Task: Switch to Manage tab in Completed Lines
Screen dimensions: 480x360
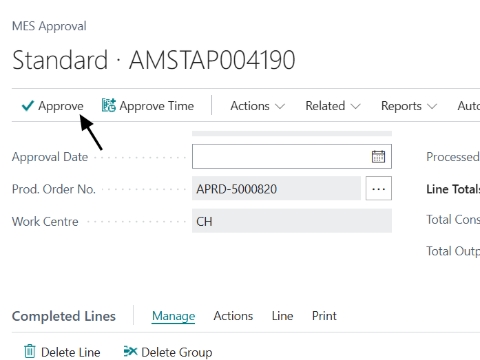Action: pos(173,316)
